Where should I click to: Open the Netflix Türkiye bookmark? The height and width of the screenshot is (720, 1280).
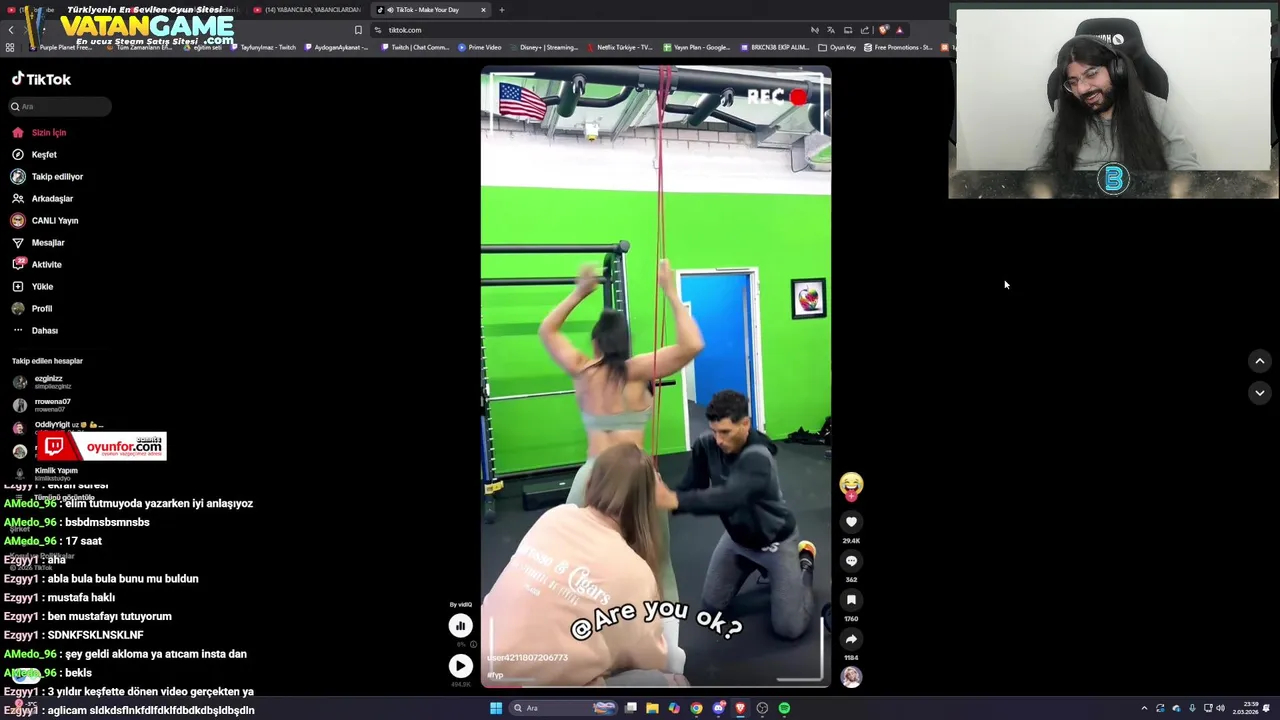(620, 47)
